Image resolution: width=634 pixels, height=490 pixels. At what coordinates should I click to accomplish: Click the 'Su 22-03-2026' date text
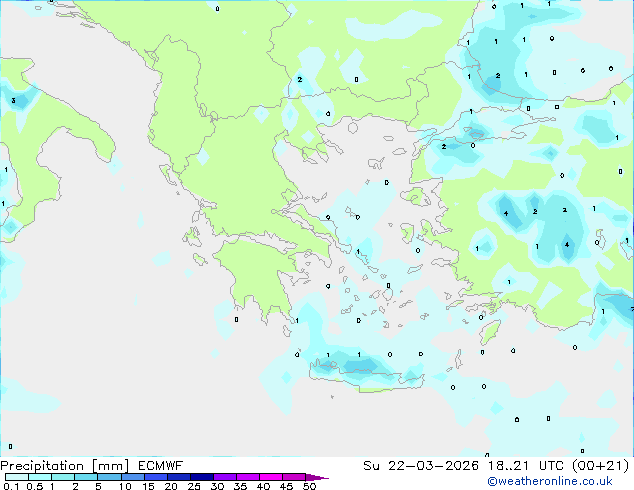click(x=421, y=466)
